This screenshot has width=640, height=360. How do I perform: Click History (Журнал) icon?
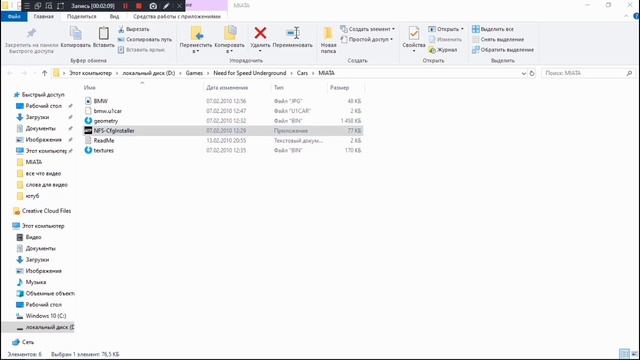coord(432,50)
